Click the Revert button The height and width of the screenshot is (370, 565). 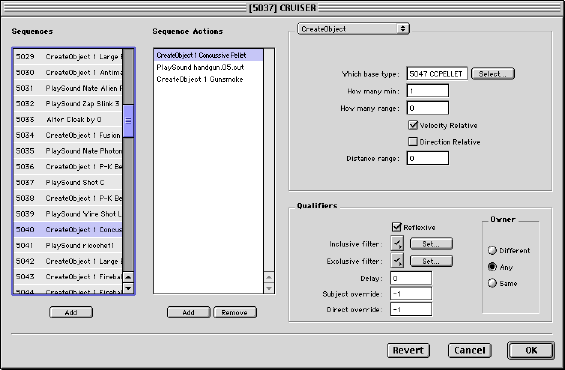[x=408, y=350]
